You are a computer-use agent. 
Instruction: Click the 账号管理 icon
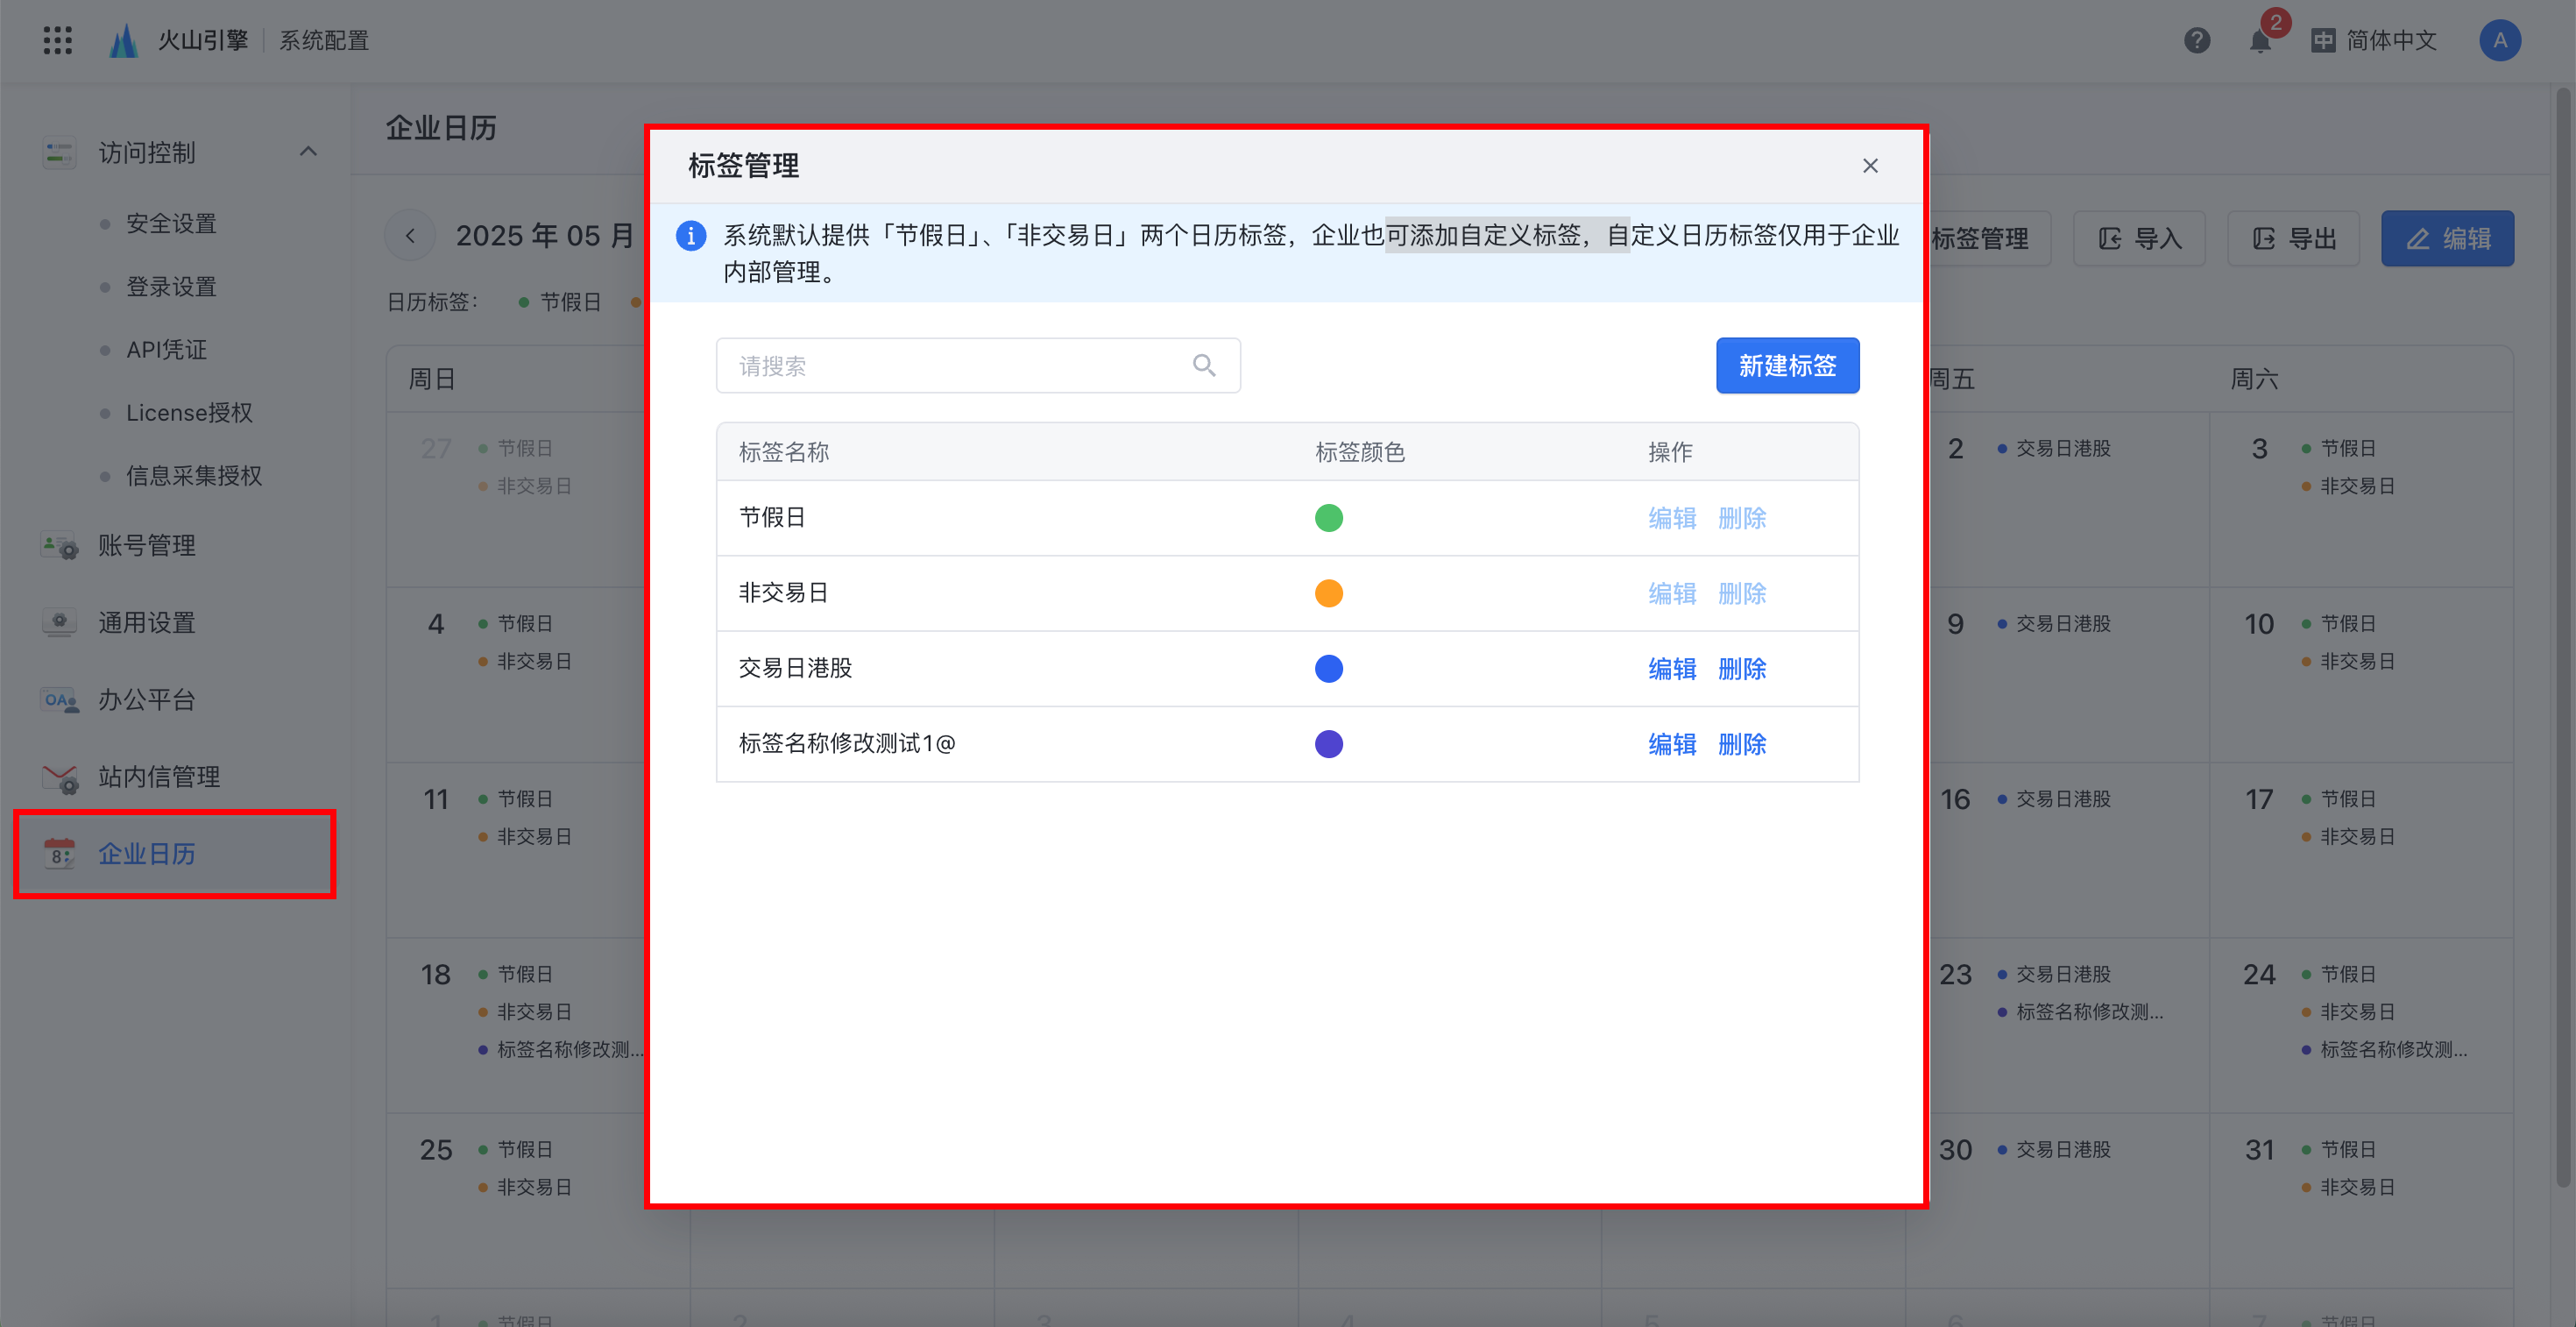59,545
